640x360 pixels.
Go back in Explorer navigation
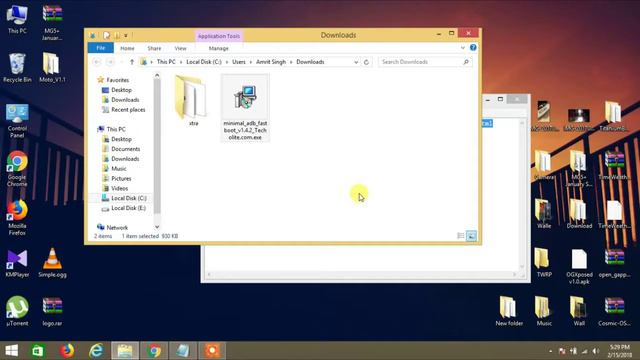[x=97, y=62]
